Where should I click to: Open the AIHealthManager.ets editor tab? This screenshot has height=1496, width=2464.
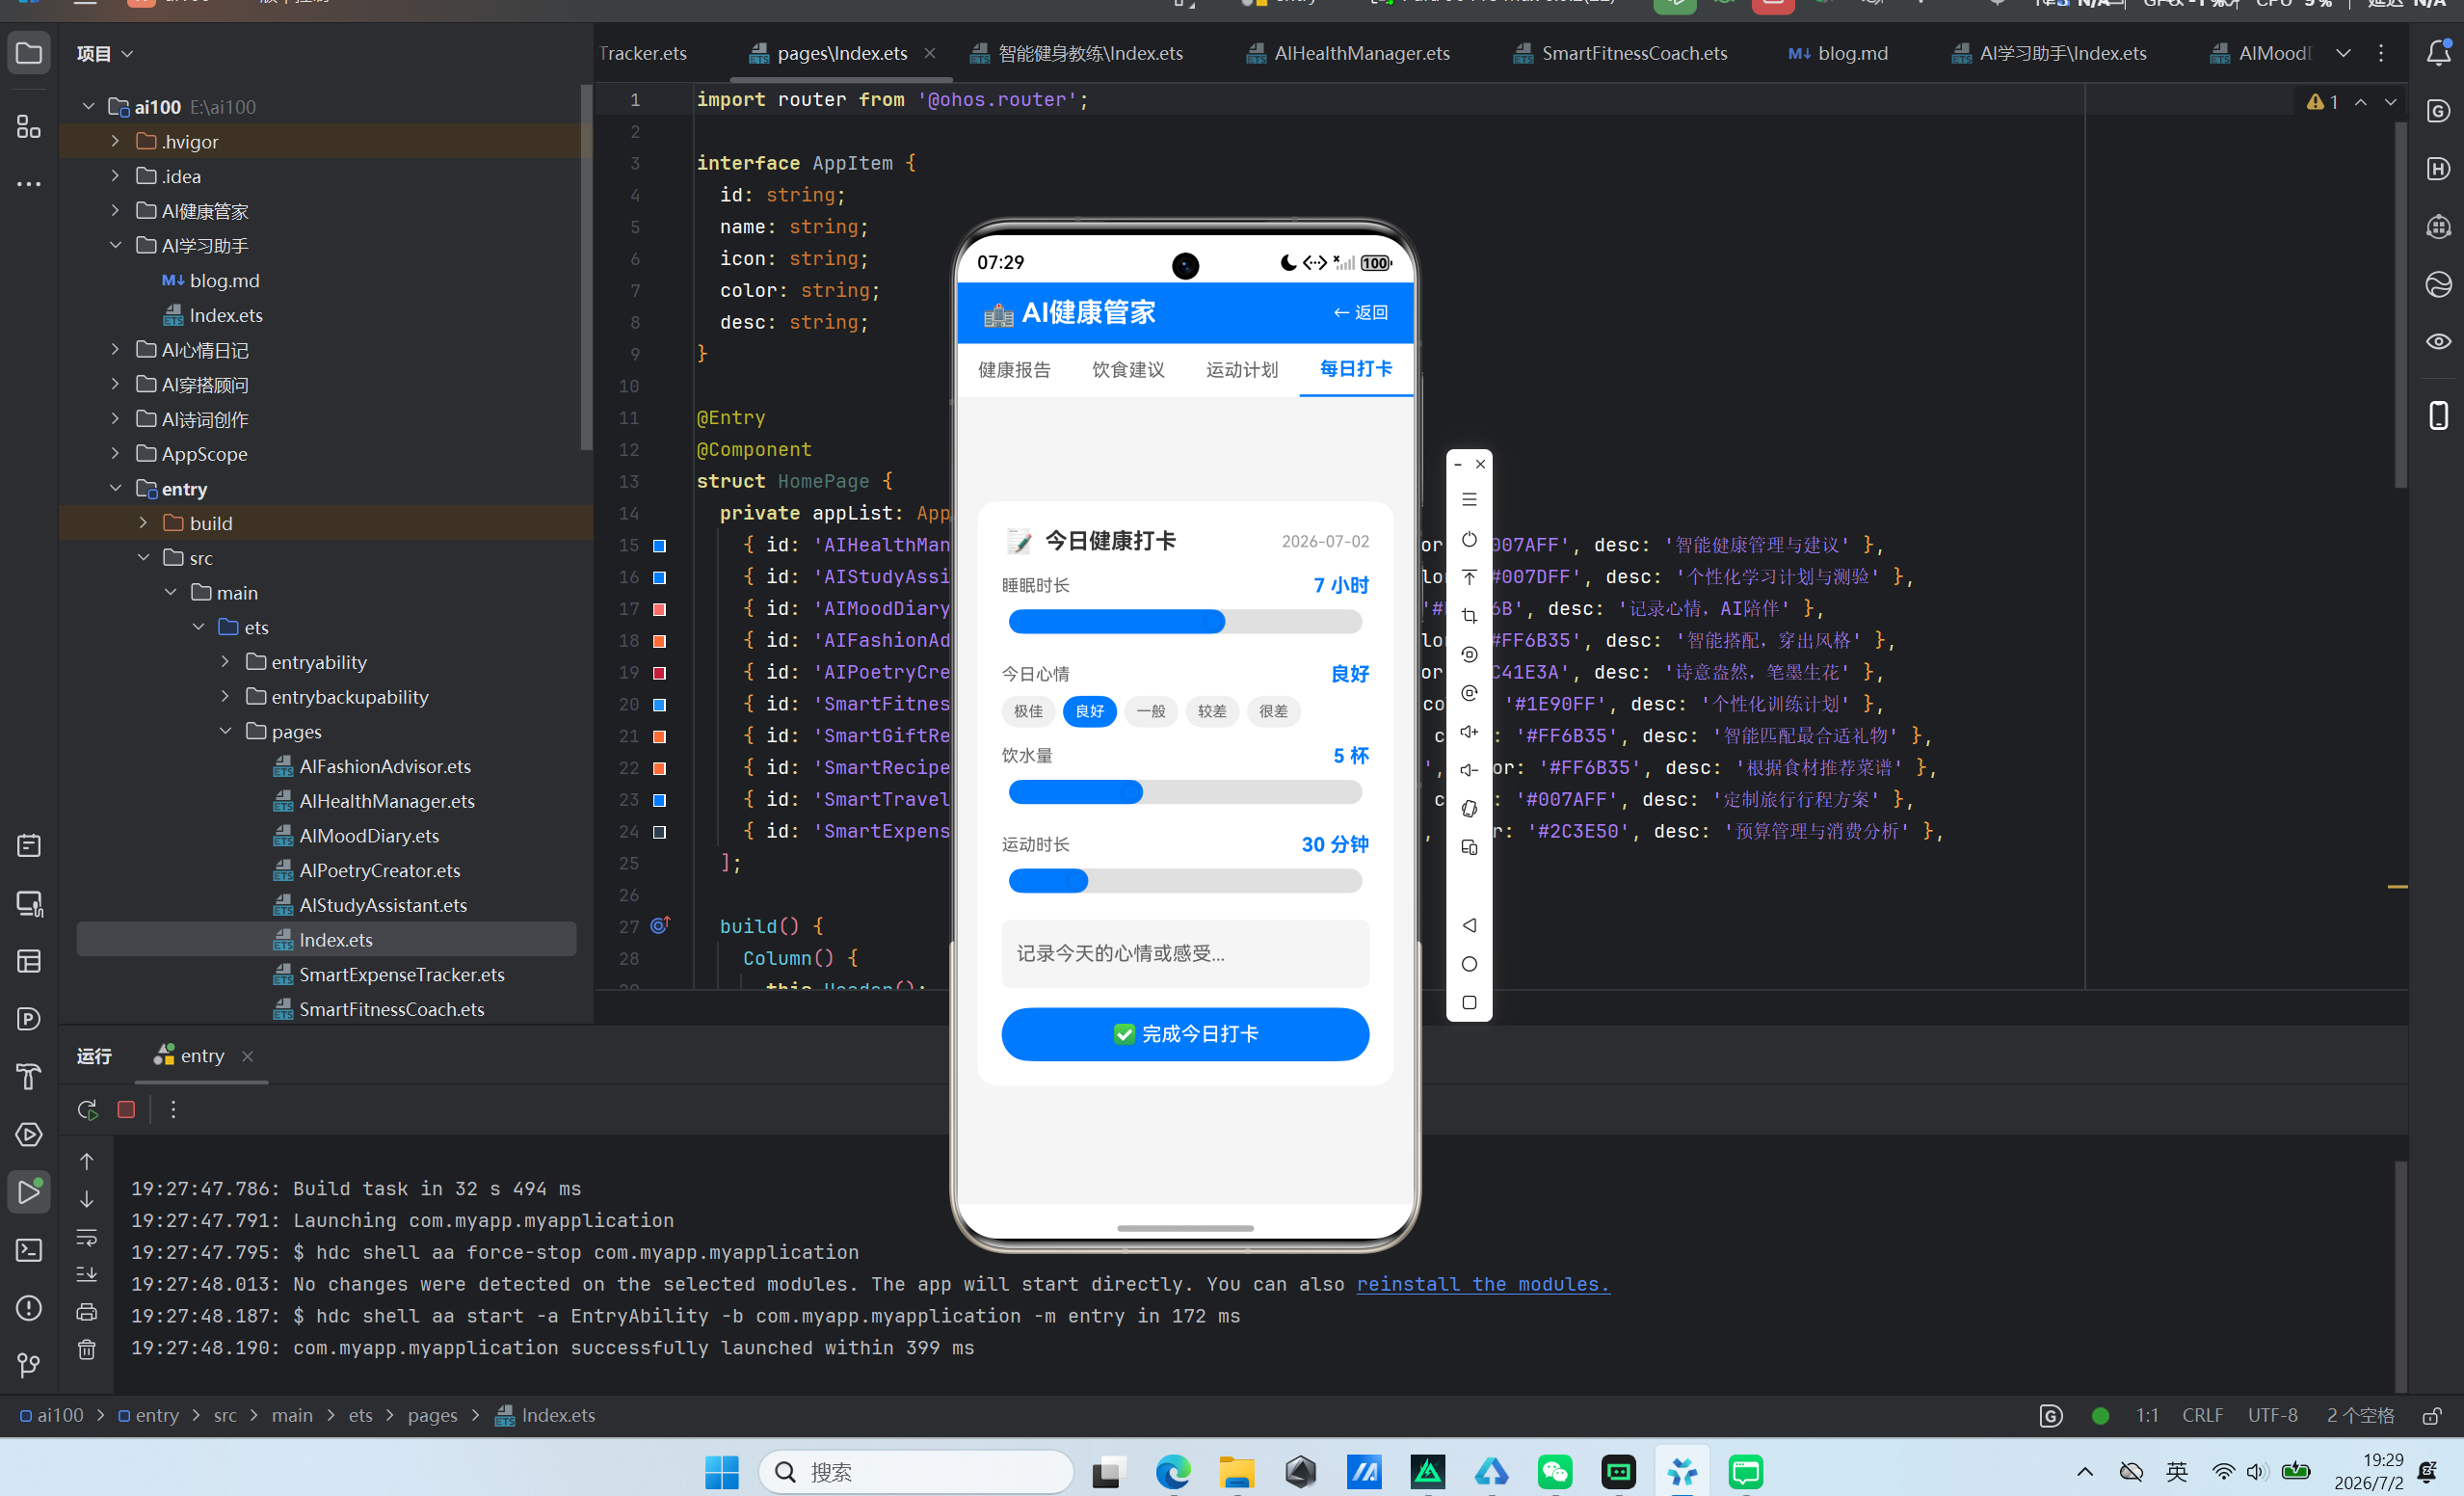[1347, 53]
